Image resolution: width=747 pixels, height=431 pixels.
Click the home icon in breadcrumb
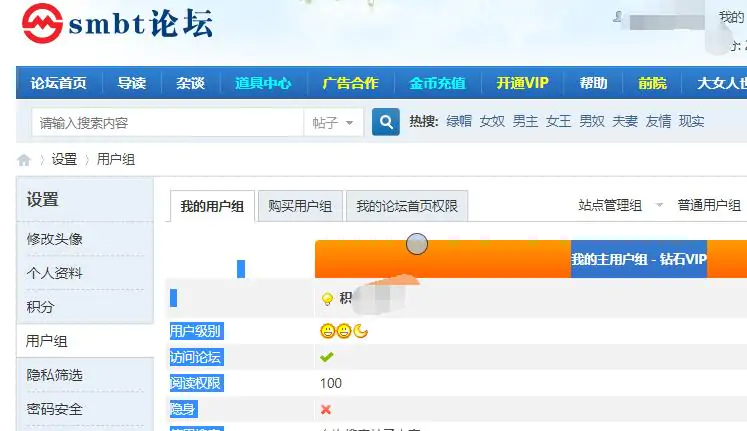point(24,160)
